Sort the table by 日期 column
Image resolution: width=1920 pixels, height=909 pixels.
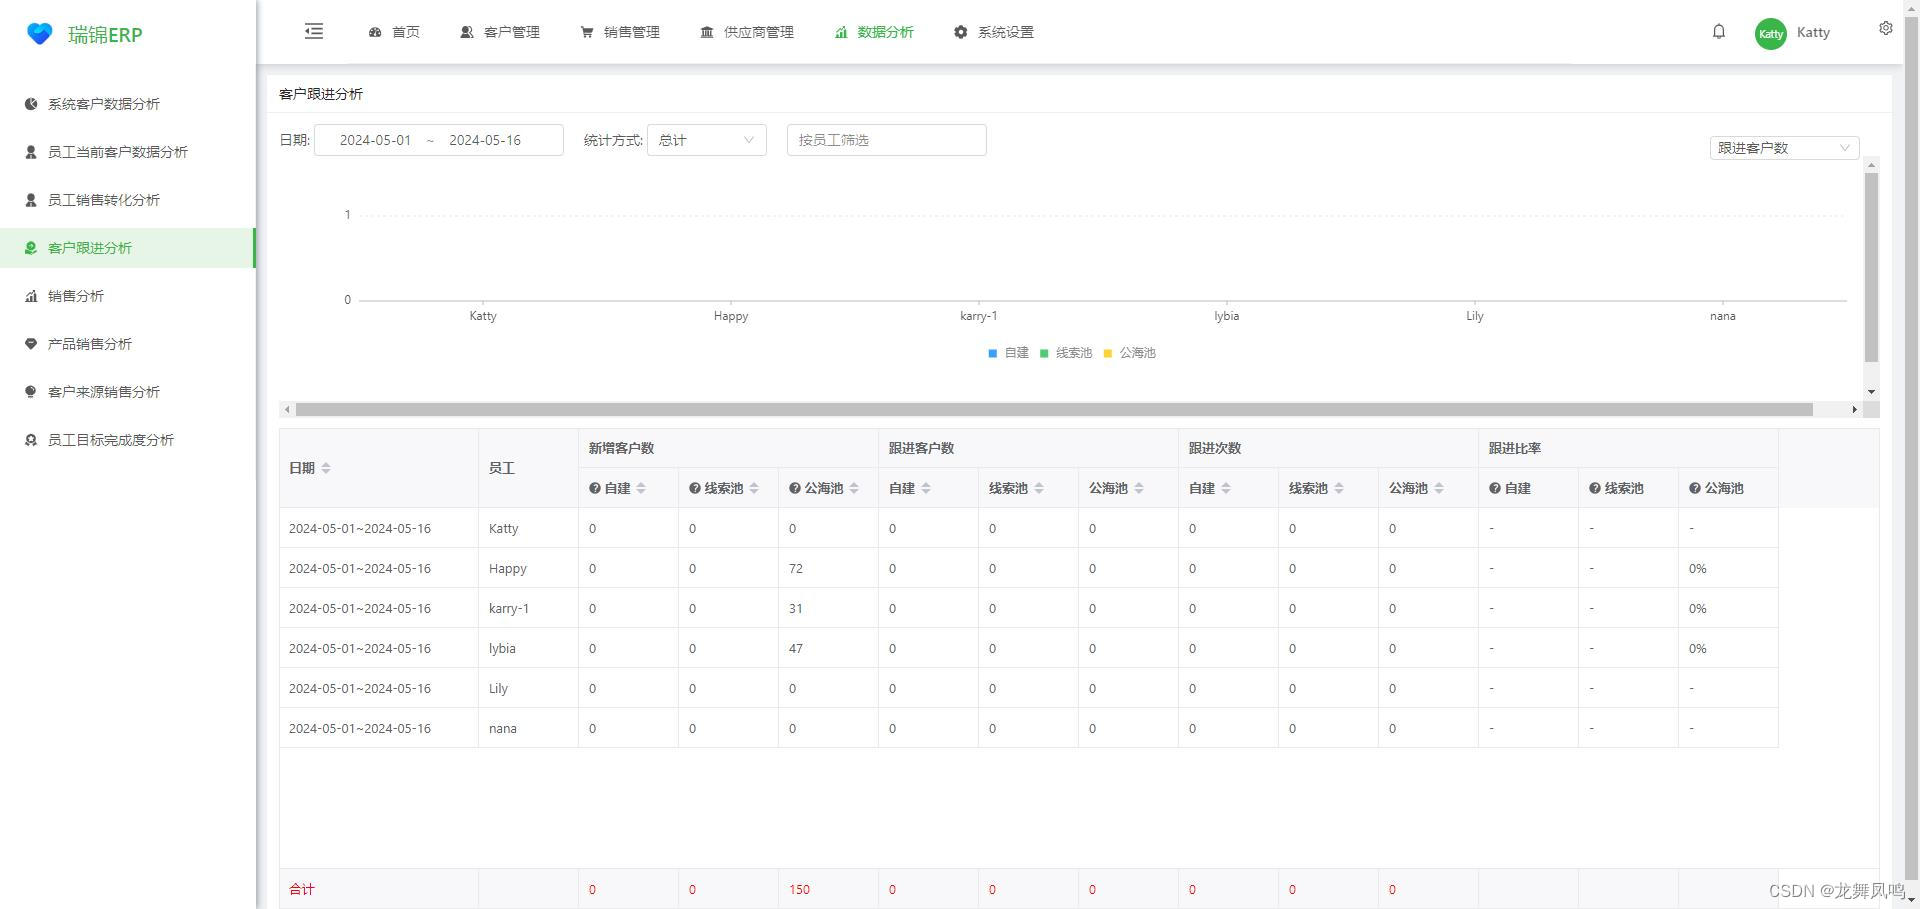[326, 468]
